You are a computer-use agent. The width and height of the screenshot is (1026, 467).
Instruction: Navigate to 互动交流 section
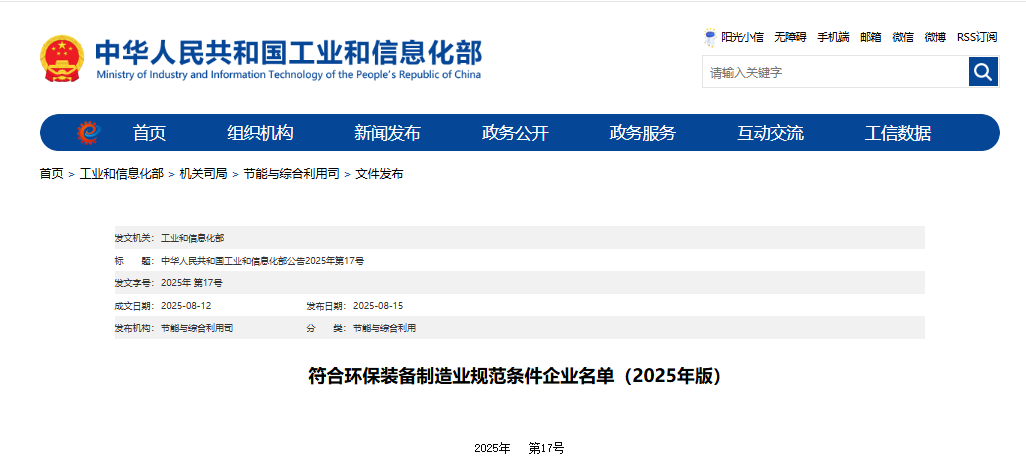(770, 133)
